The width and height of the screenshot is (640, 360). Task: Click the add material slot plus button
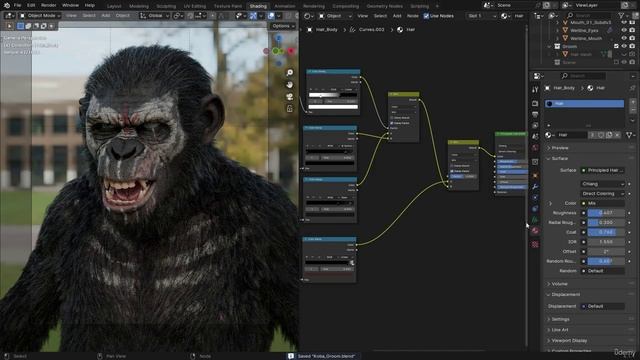point(633,102)
